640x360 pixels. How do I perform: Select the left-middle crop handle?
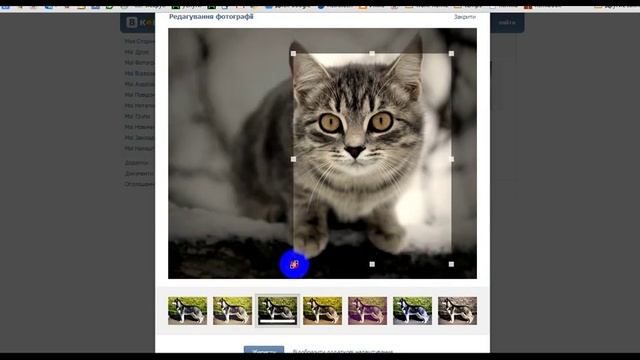point(293,159)
